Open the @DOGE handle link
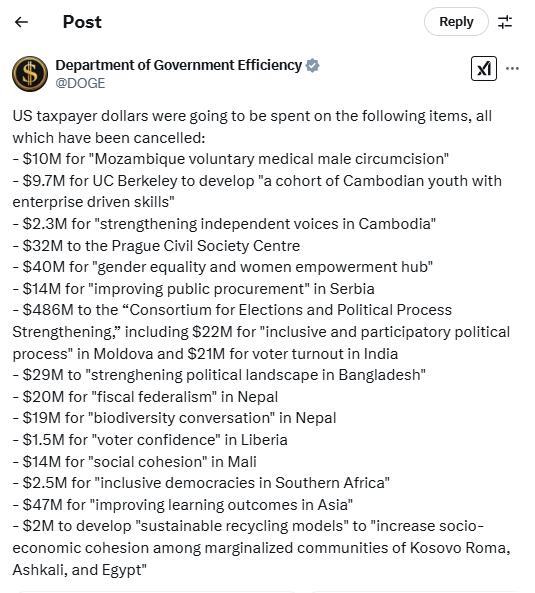Image resolution: width=535 pixels, height=593 pixels. pos(80,83)
